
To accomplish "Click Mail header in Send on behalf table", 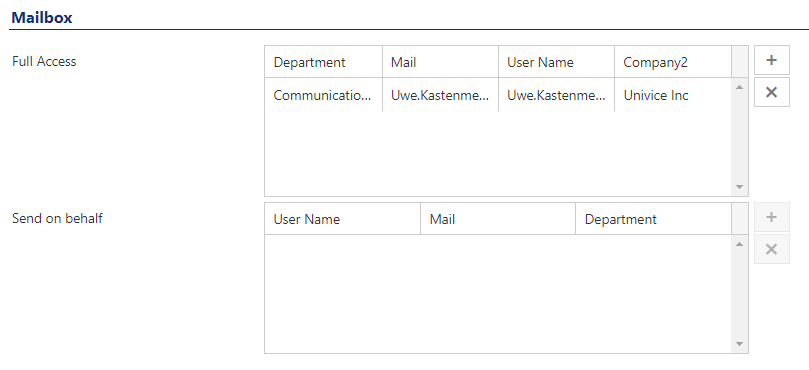I will [498, 219].
